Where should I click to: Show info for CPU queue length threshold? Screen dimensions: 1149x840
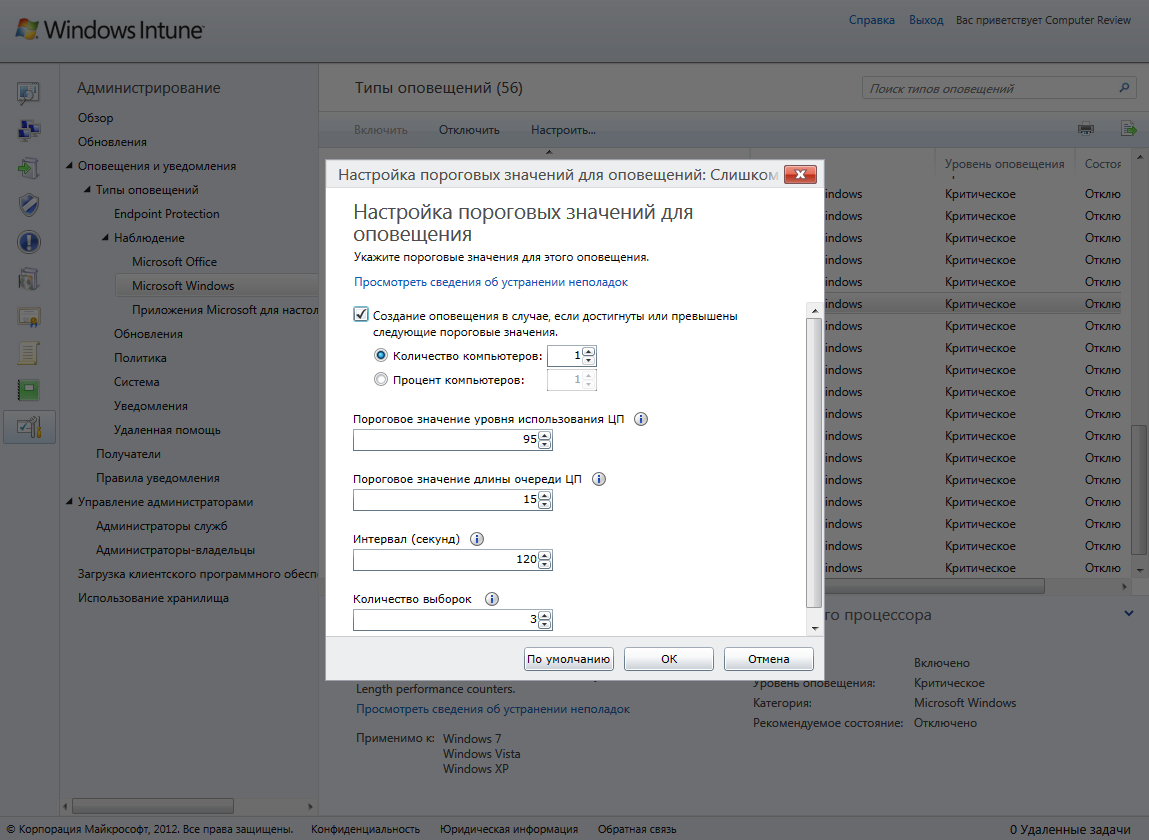[x=599, y=479]
